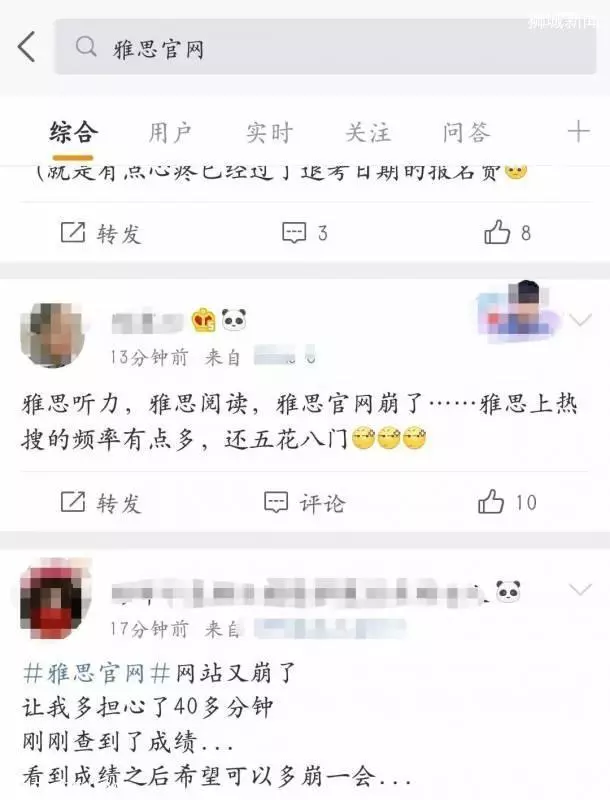Tap the back arrow icon
The height and width of the screenshot is (800, 610).
(x=27, y=46)
